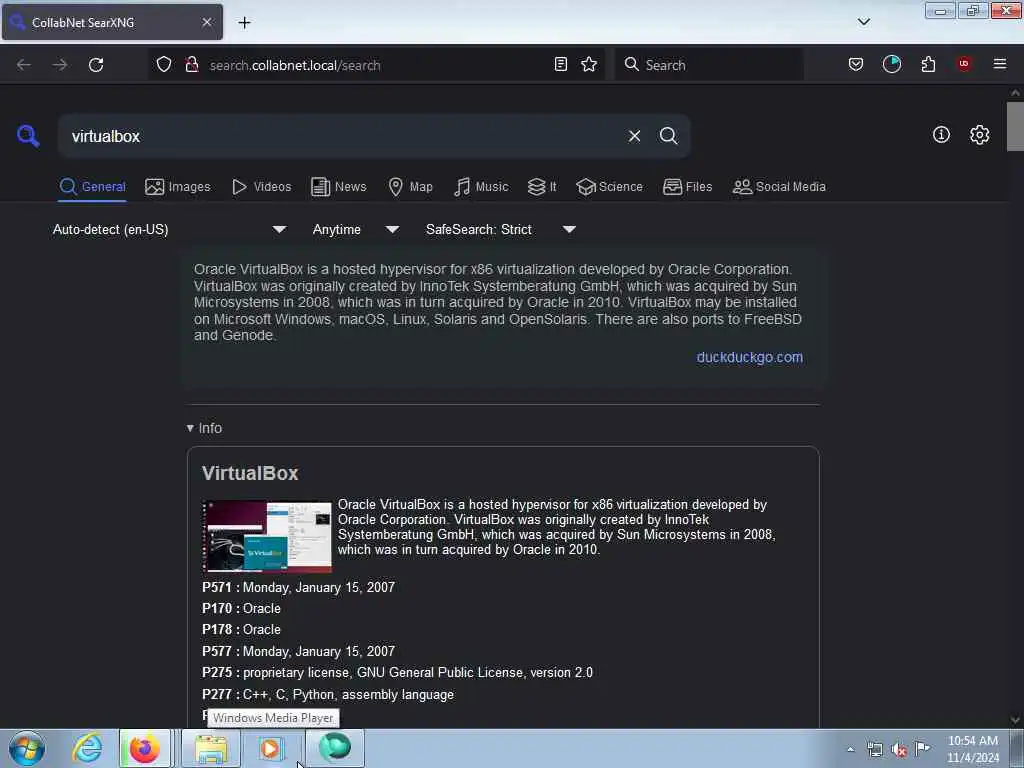The image size is (1024, 768).
Task: Switch to Files tab
Action: coord(688,187)
